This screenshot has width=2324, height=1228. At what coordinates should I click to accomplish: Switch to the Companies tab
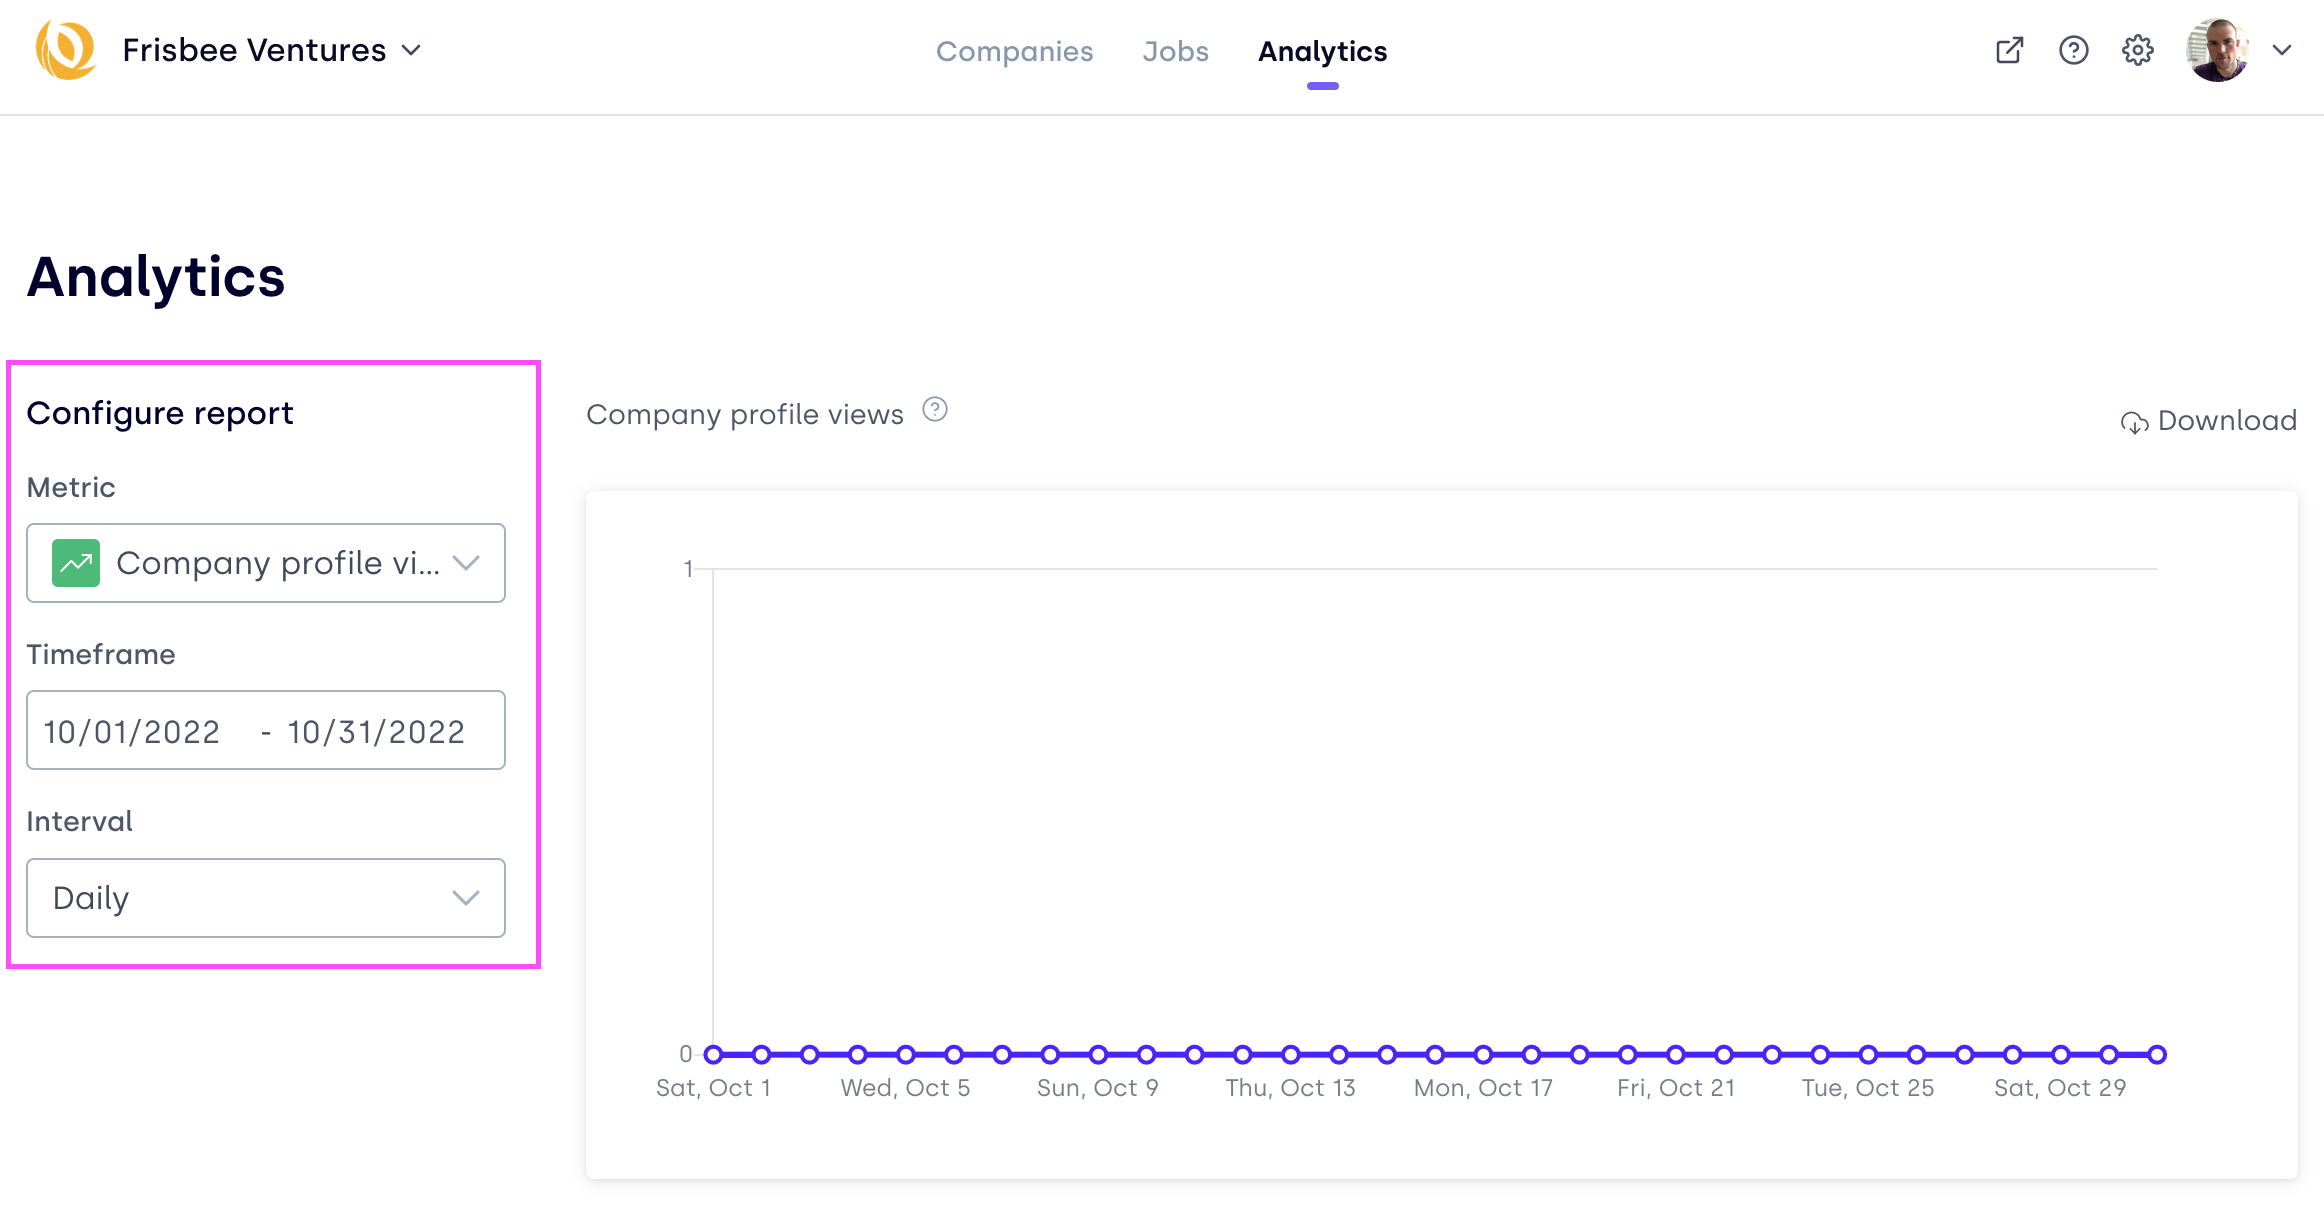1014,51
